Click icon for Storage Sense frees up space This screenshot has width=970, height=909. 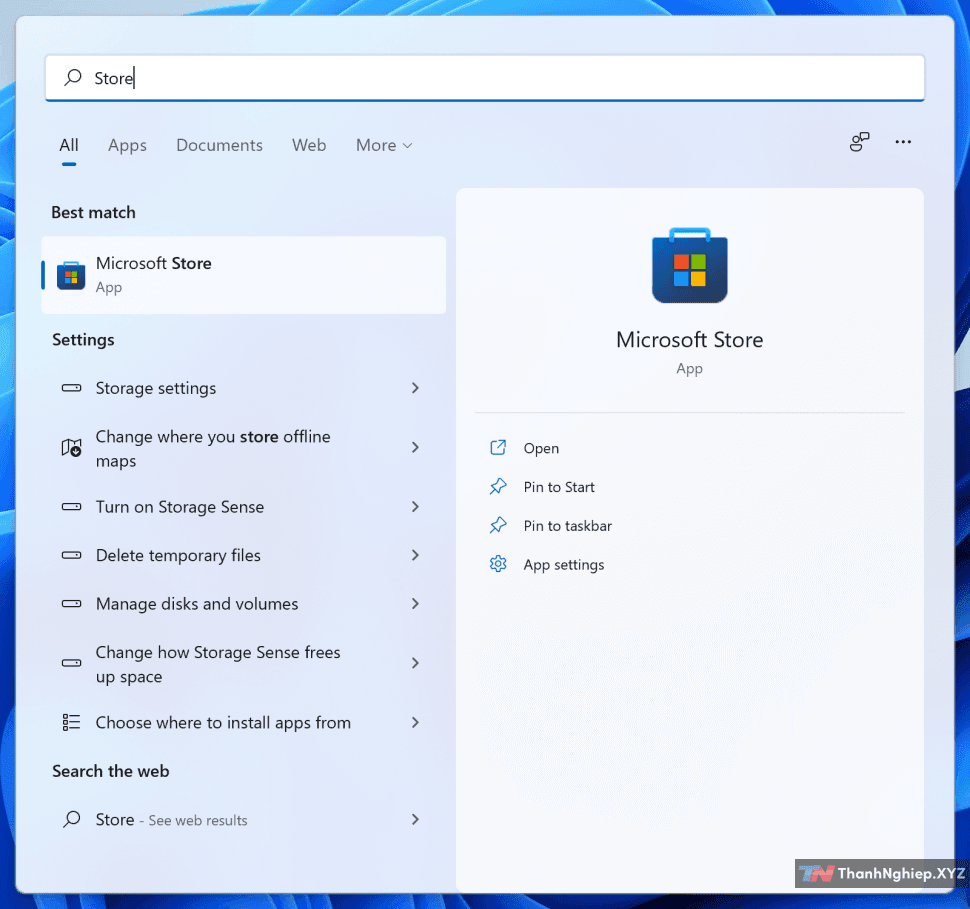pyautogui.click(x=71, y=663)
